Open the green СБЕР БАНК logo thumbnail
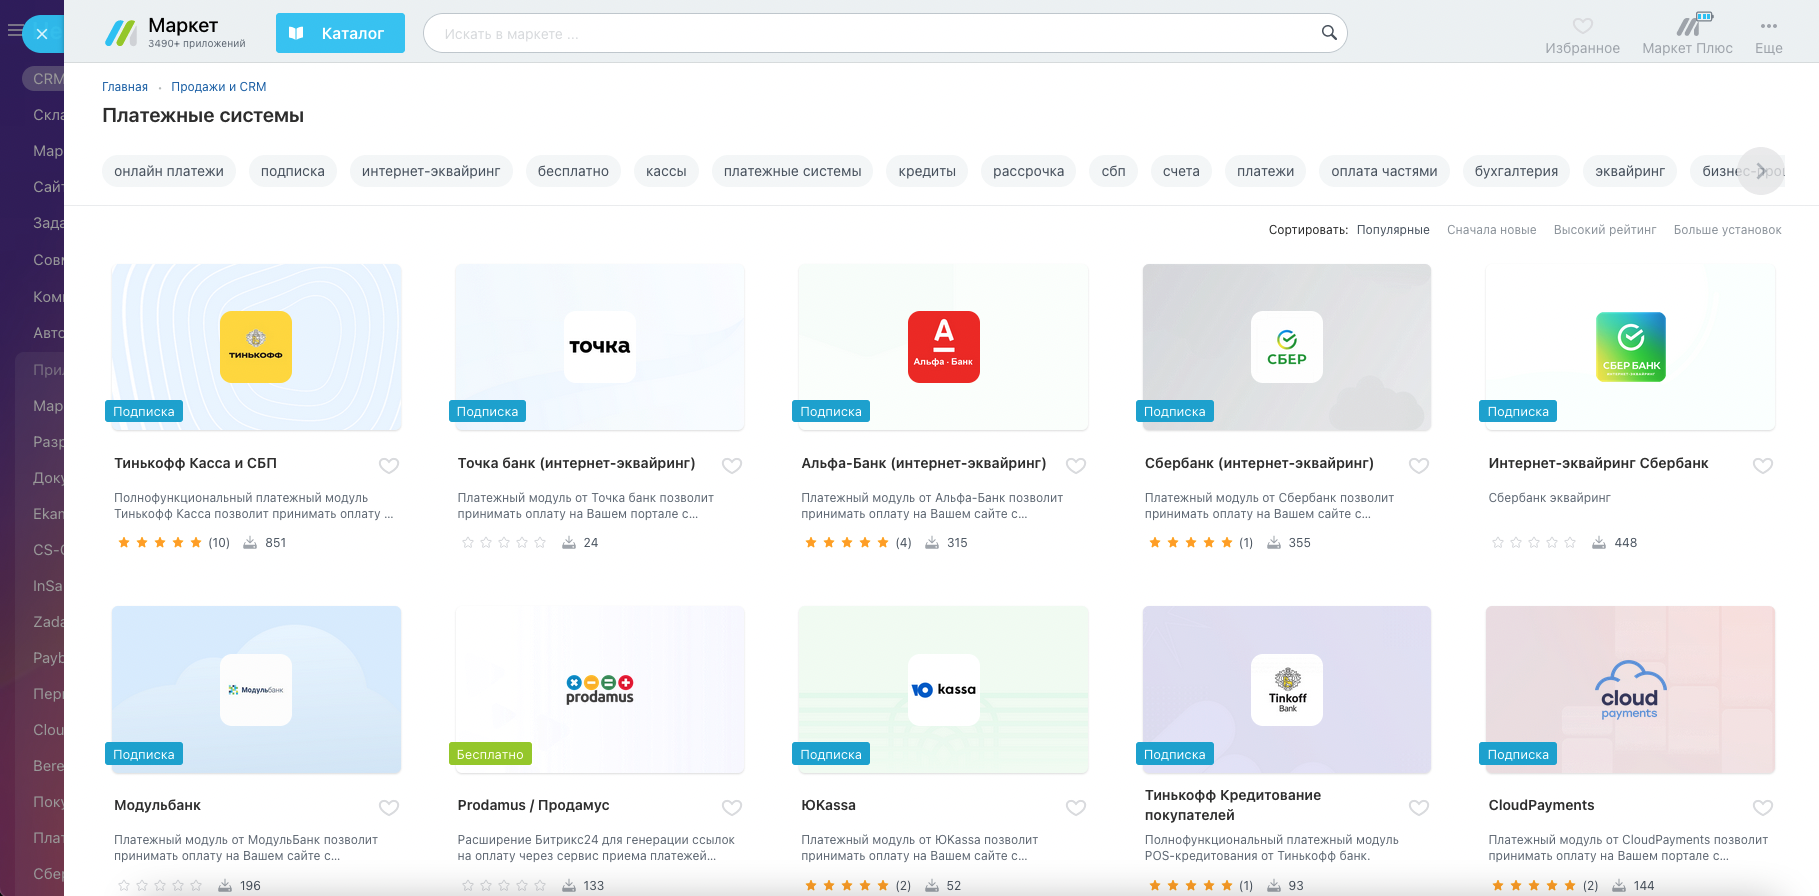This screenshot has width=1819, height=896. pos(1631,347)
